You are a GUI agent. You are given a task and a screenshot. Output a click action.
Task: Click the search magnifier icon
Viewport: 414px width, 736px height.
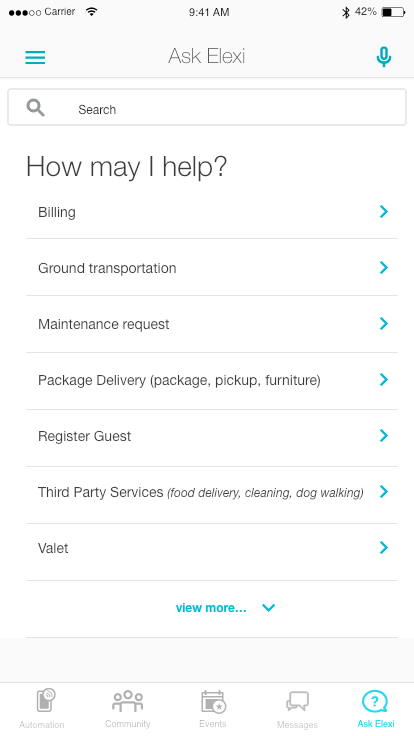[x=35, y=107]
